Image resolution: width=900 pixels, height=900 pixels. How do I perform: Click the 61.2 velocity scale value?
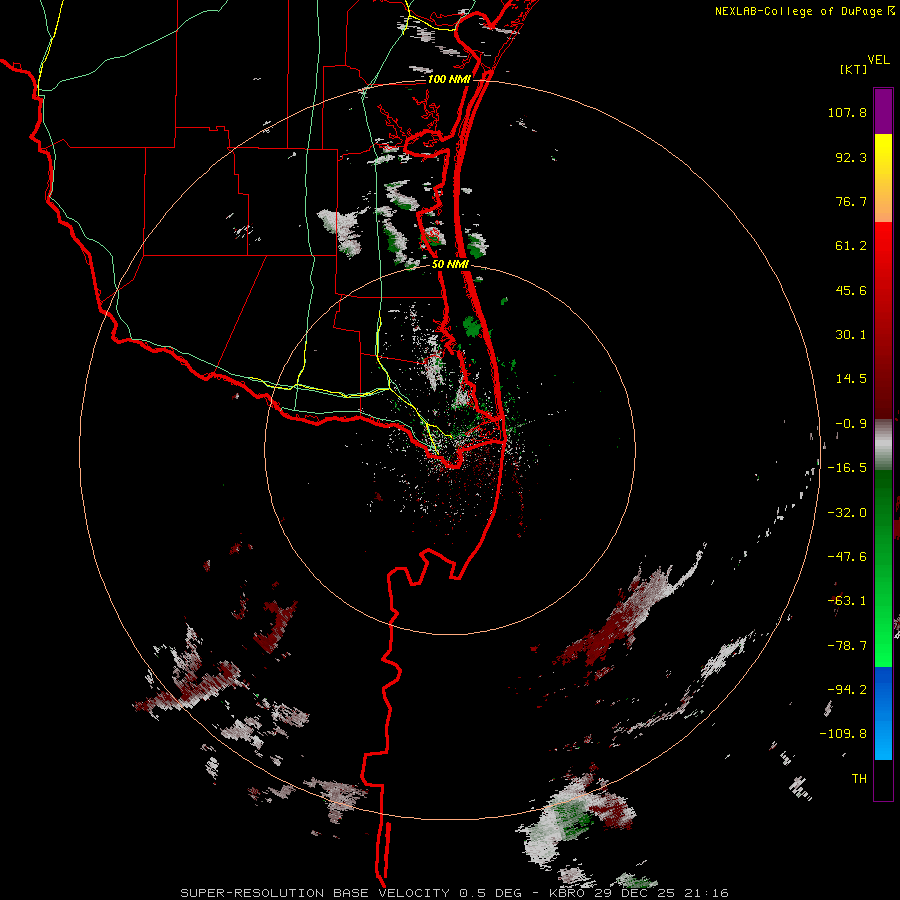[851, 246]
